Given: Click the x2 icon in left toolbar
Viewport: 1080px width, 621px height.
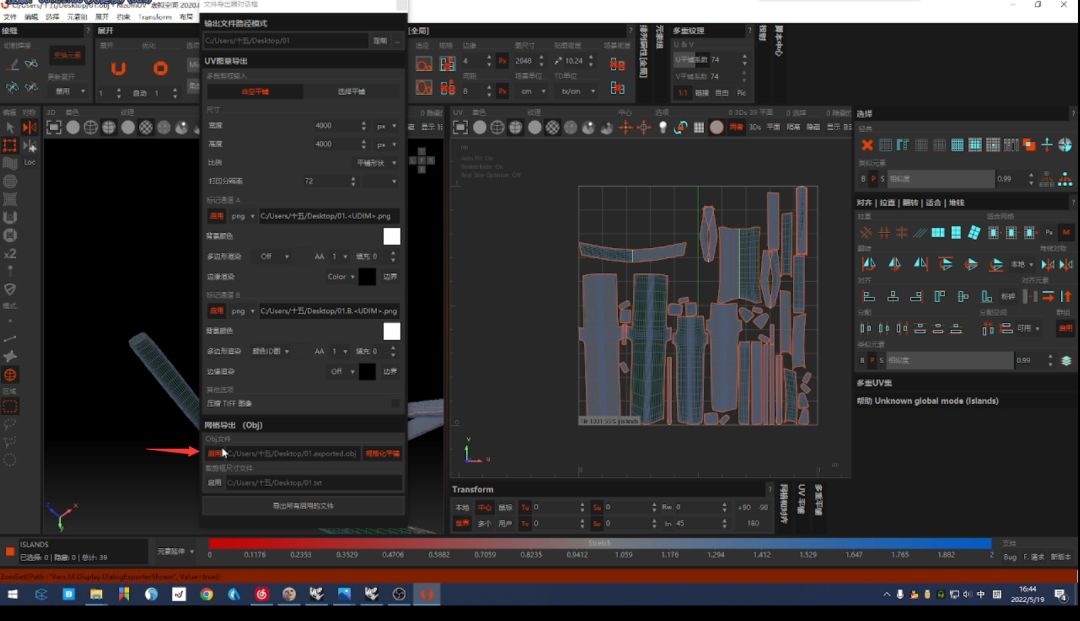Looking at the screenshot, I should (x=10, y=253).
